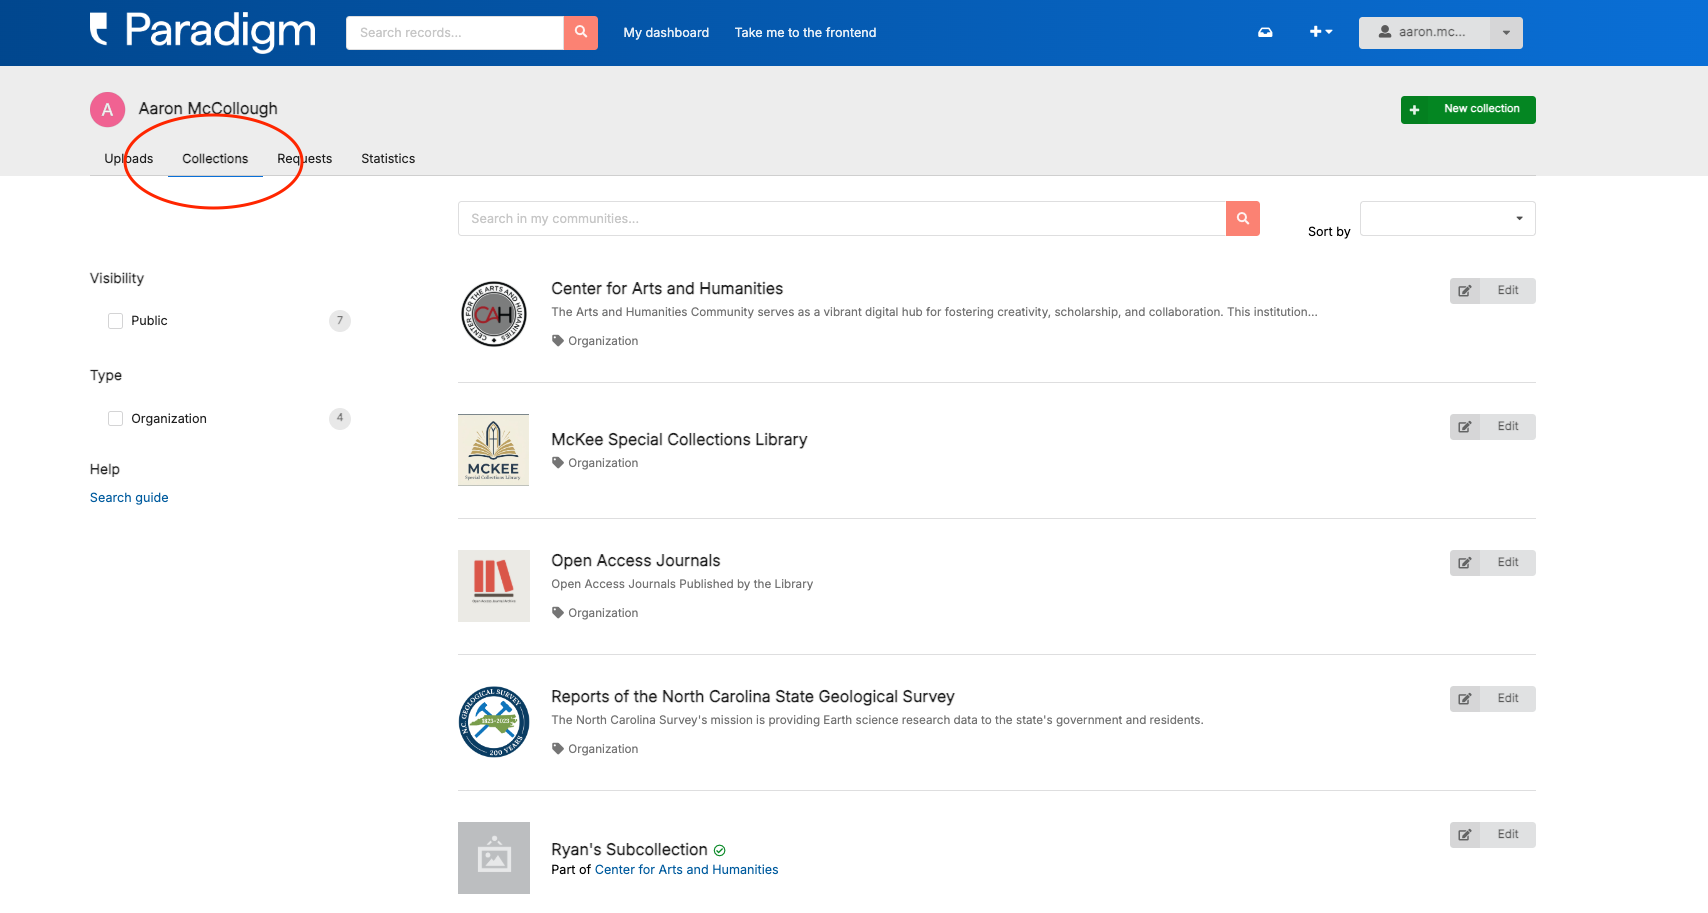Click the verified checkmark beside Ryan's Subcollection

click(x=720, y=851)
